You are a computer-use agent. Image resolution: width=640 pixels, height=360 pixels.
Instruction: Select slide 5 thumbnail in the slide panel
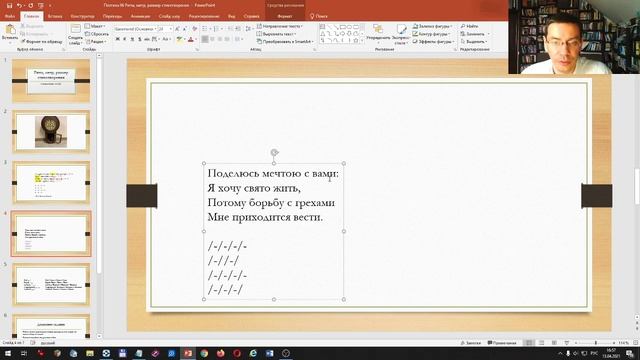(x=51, y=284)
